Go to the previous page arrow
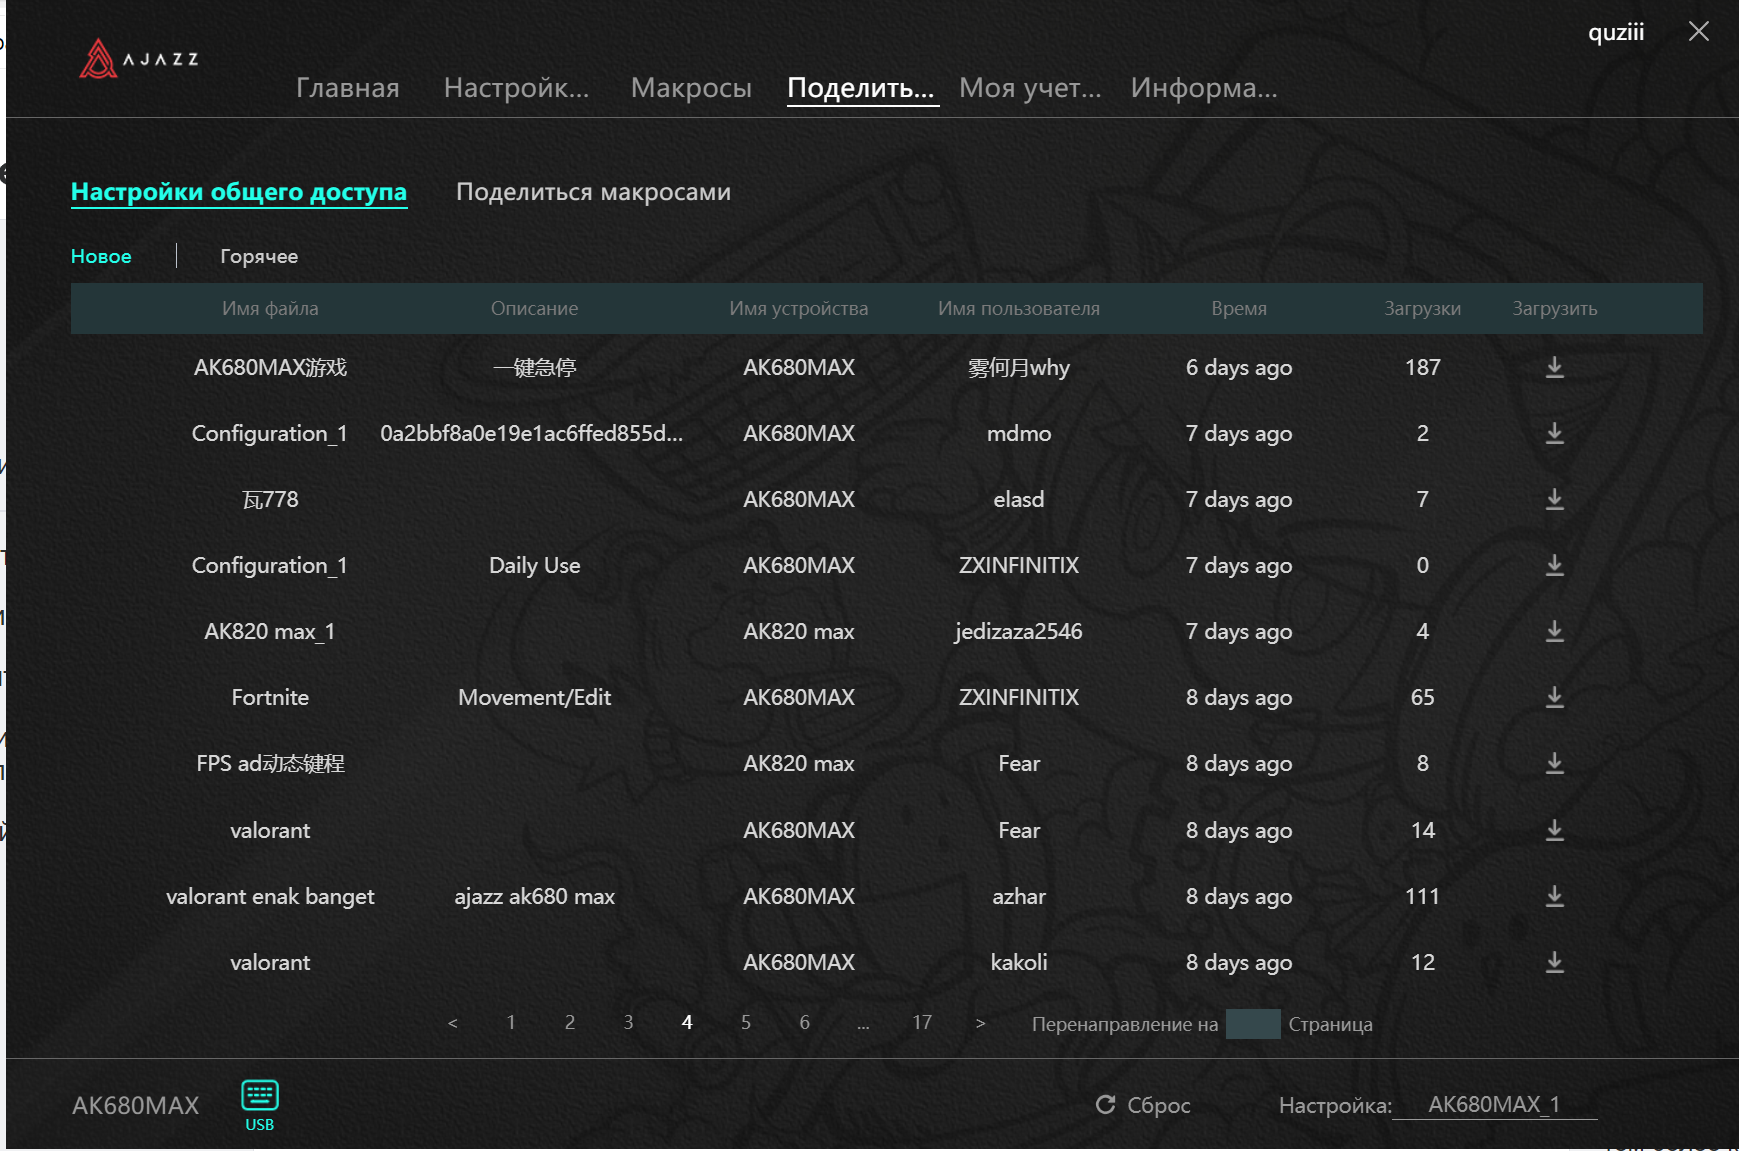 [453, 1023]
